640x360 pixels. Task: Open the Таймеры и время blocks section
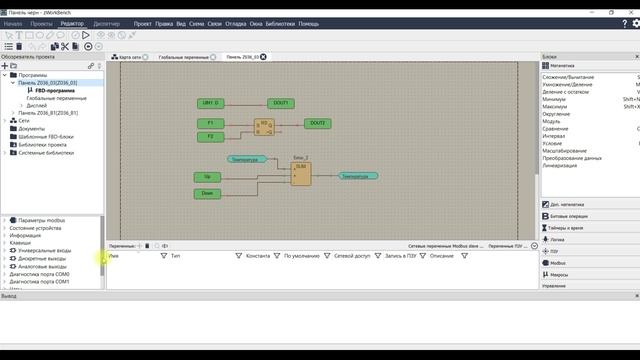pyautogui.click(x=590, y=228)
